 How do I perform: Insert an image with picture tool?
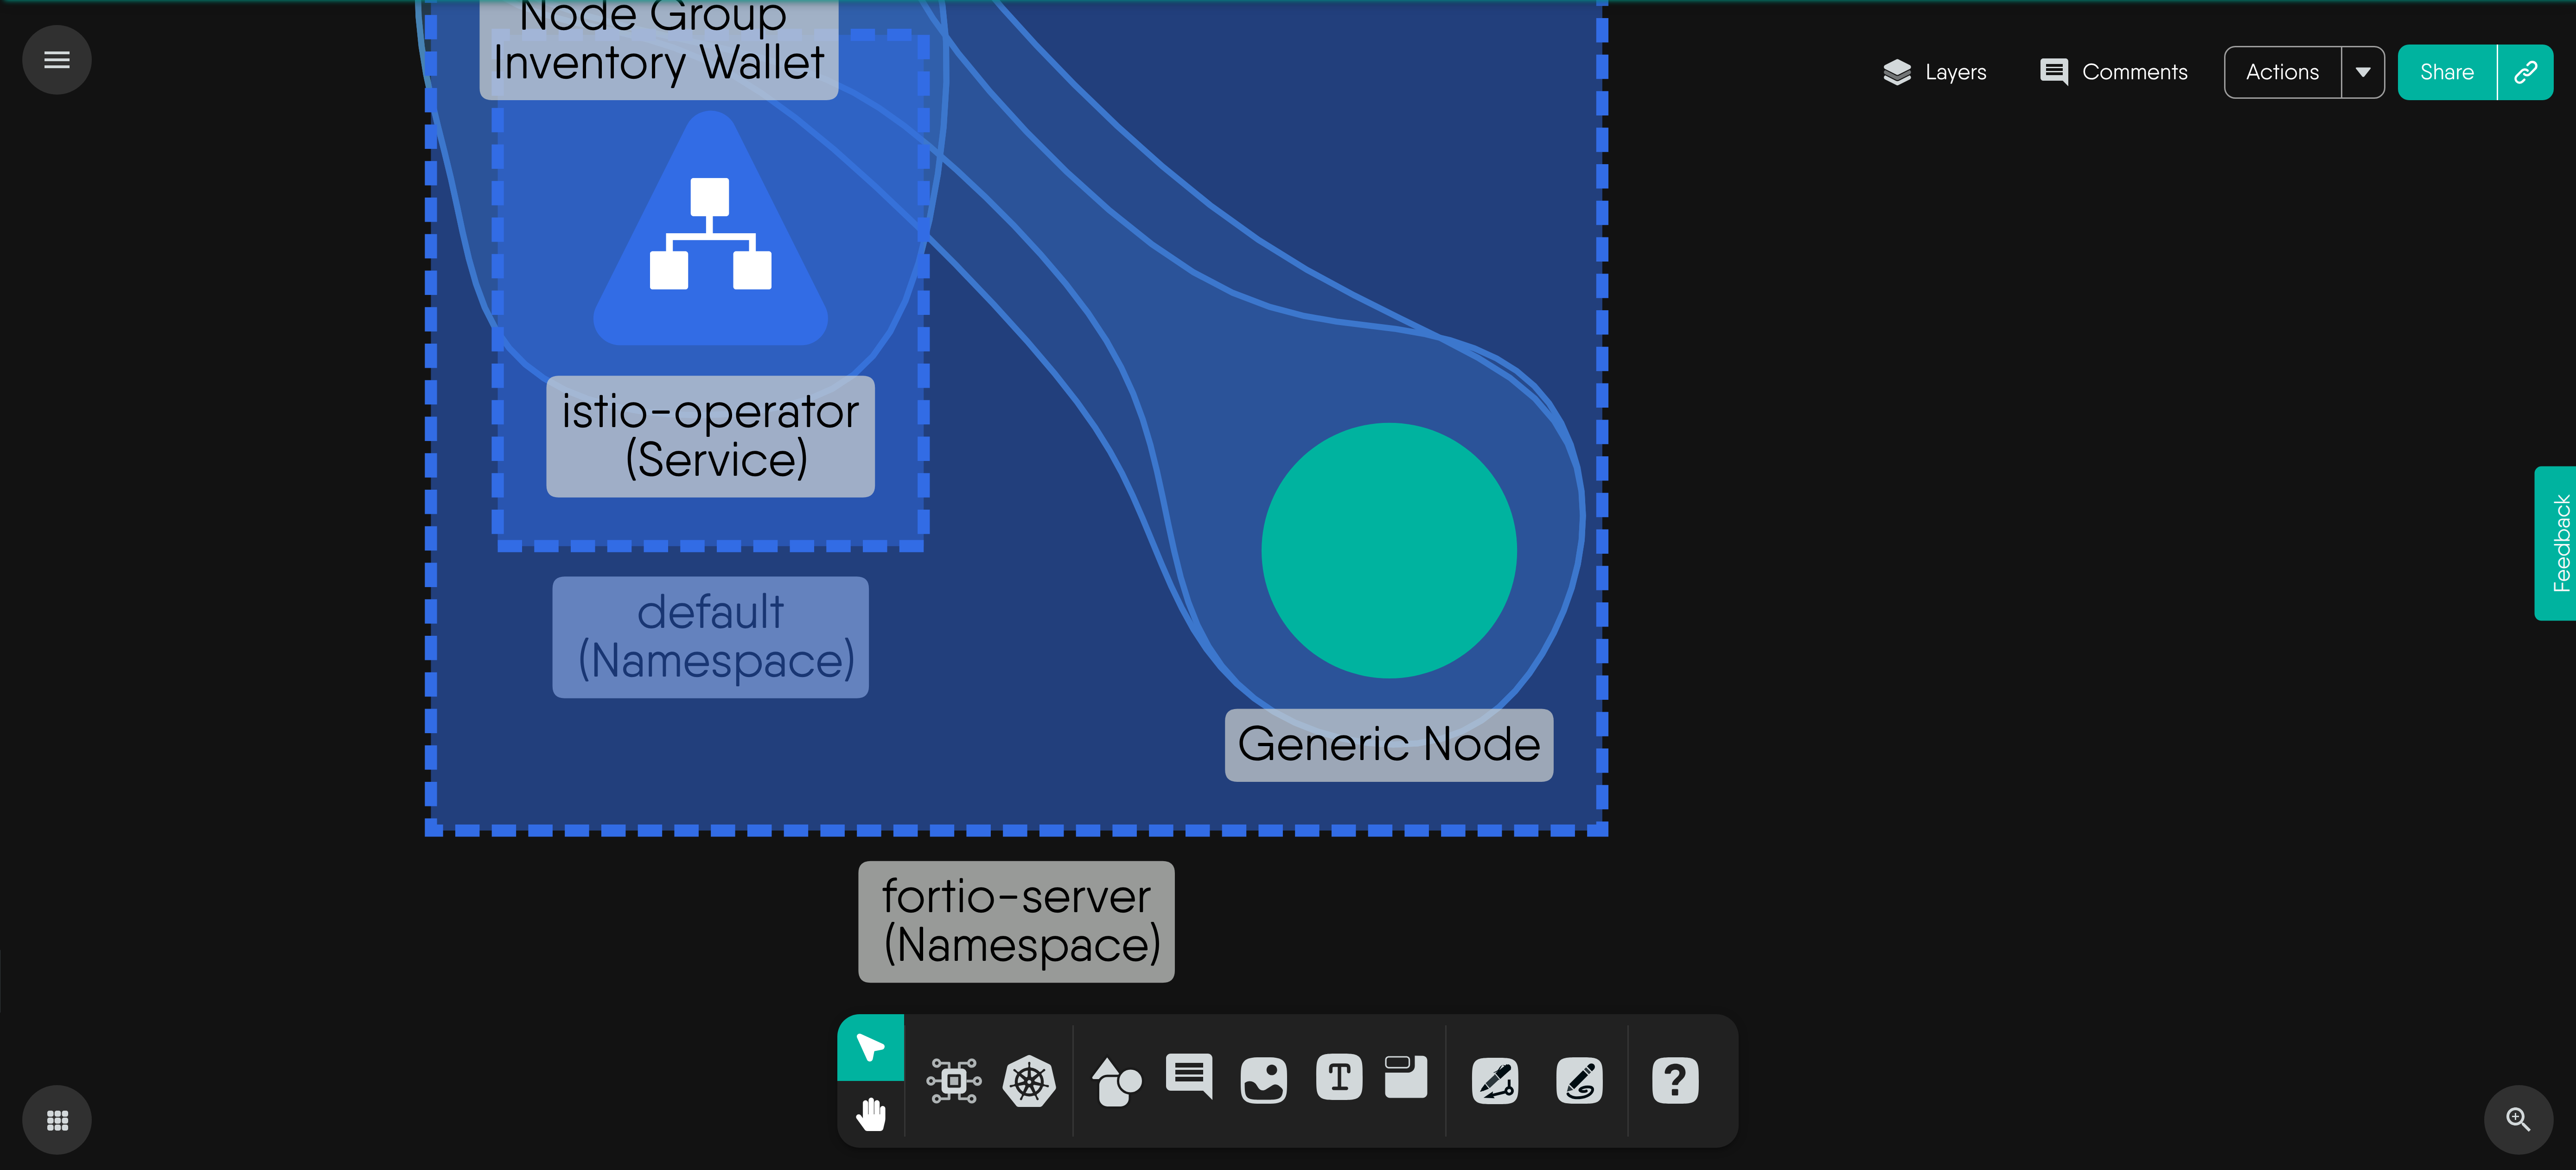coord(1263,1081)
